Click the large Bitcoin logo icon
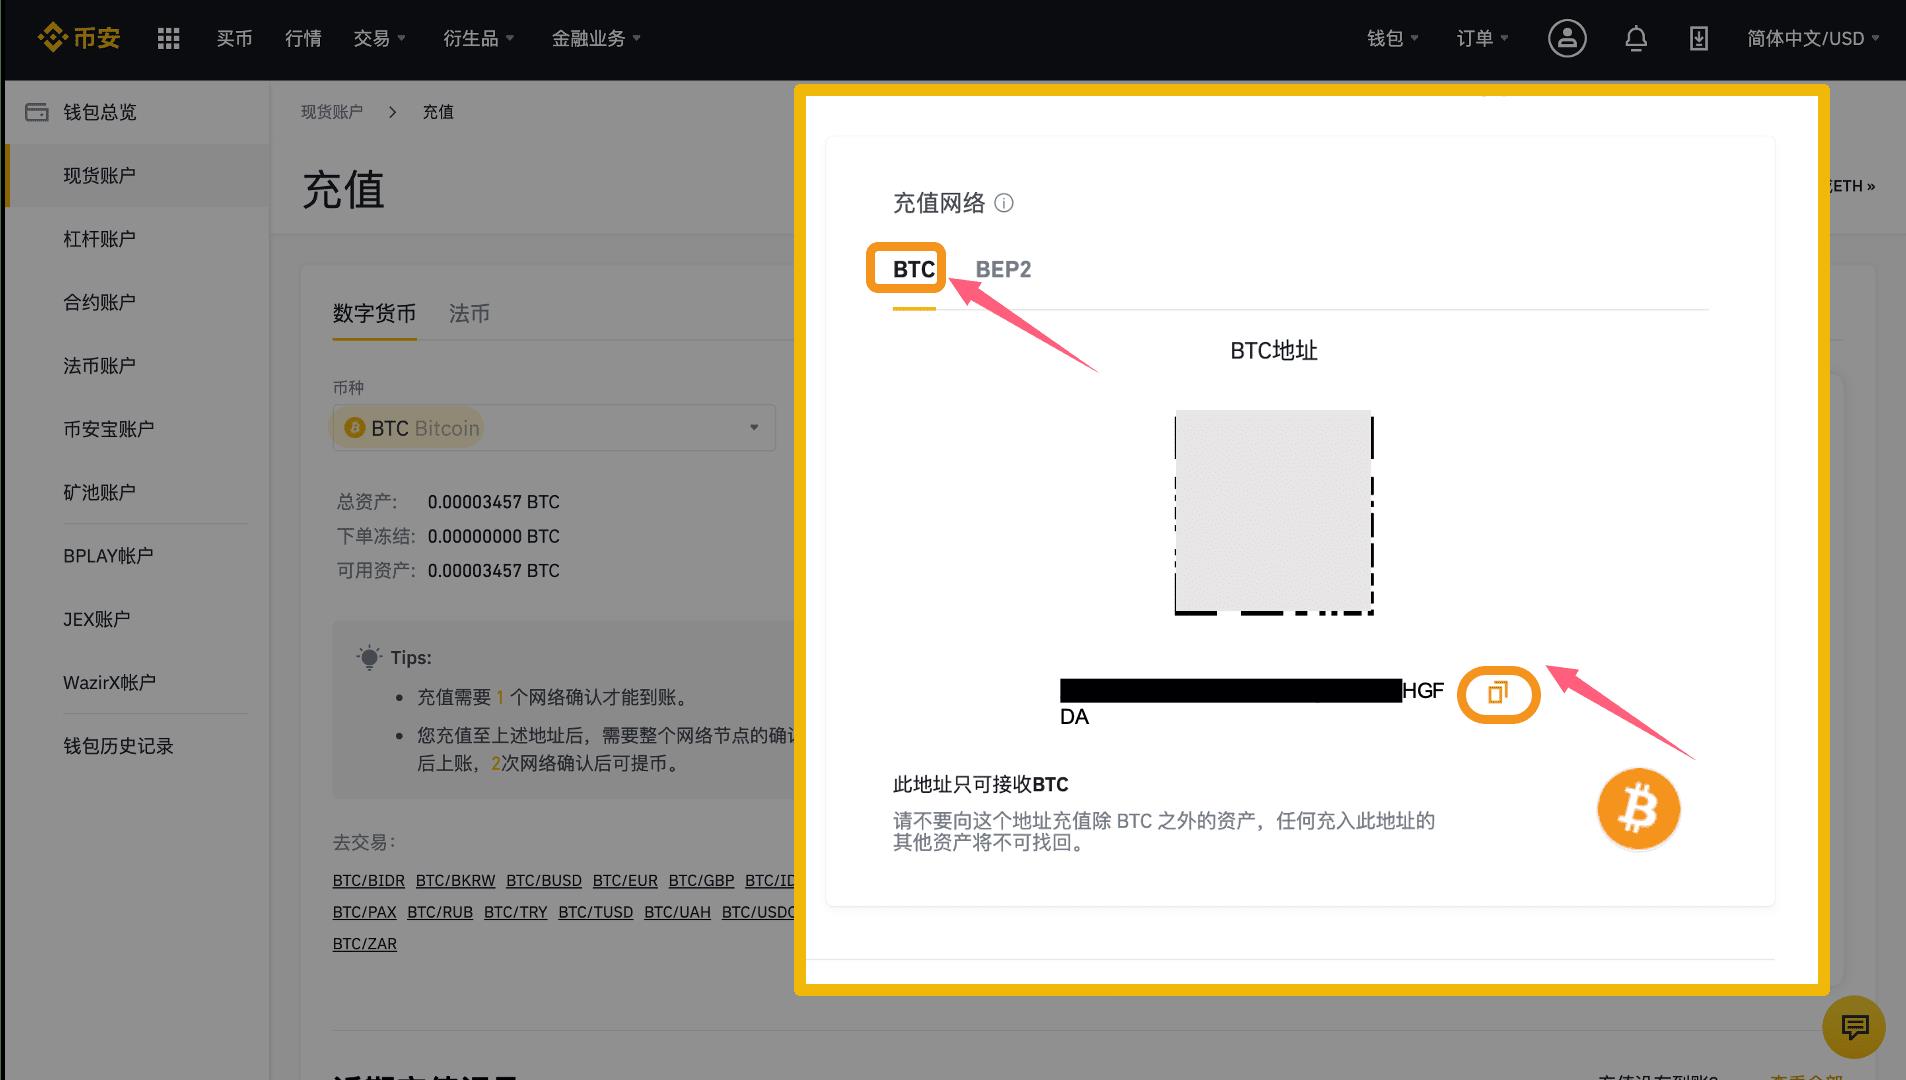1906x1080 pixels. (x=1638, y=809)
